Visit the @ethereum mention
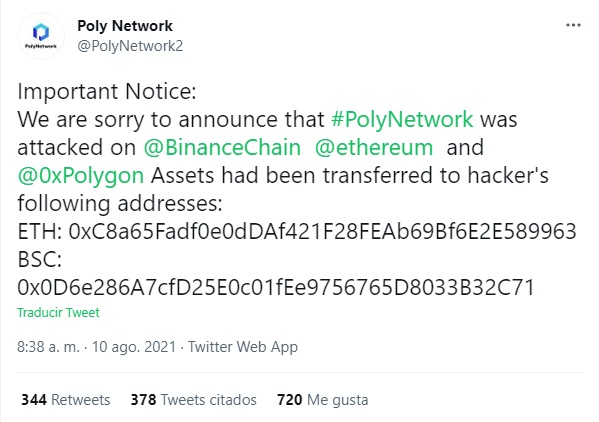 point(374,147)
